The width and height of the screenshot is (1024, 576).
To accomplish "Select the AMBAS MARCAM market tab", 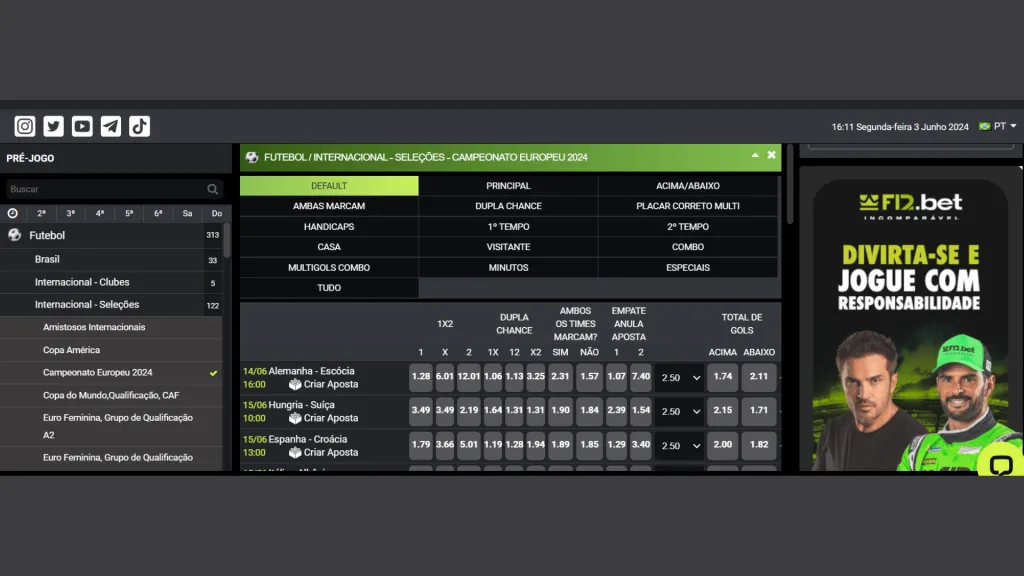I will (x=328, y=206).
